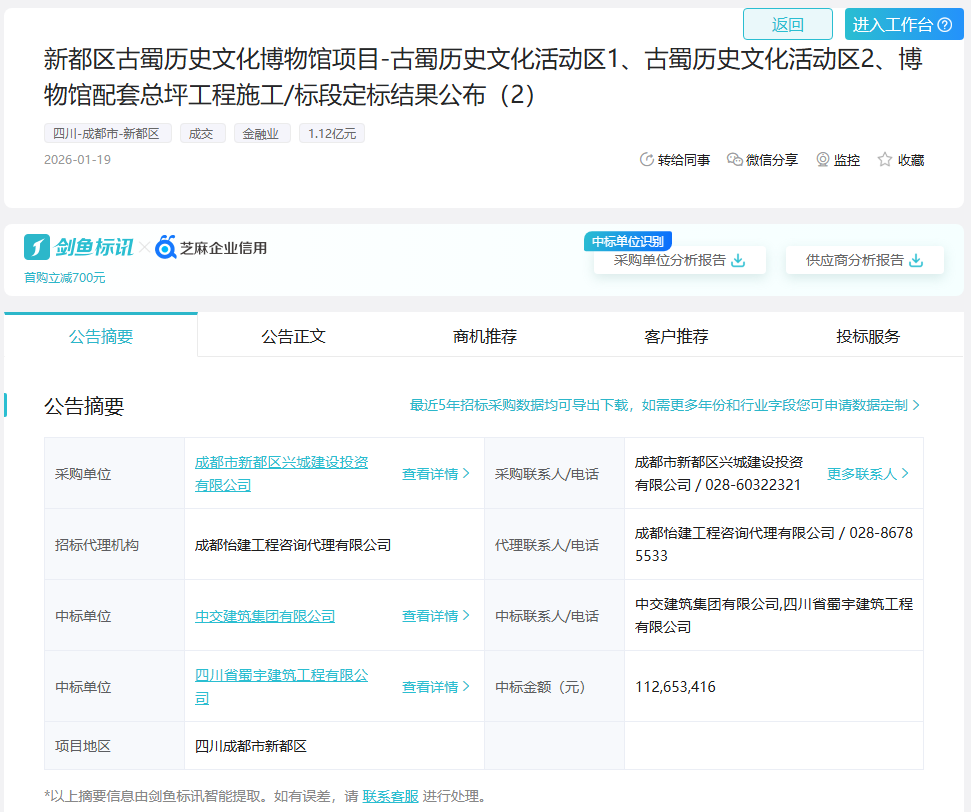Click the 监控 monitor icon
The width and height of the screenshot is (971, 812).
pyautogui.click(x=823, y=160)
